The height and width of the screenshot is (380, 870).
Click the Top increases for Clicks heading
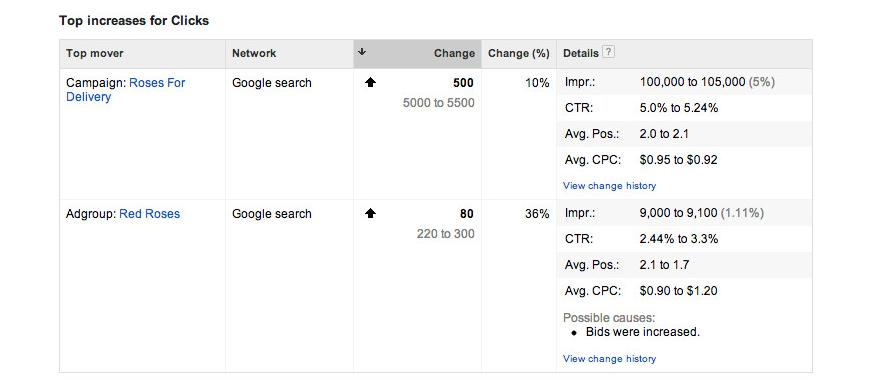tap(134, 21)
